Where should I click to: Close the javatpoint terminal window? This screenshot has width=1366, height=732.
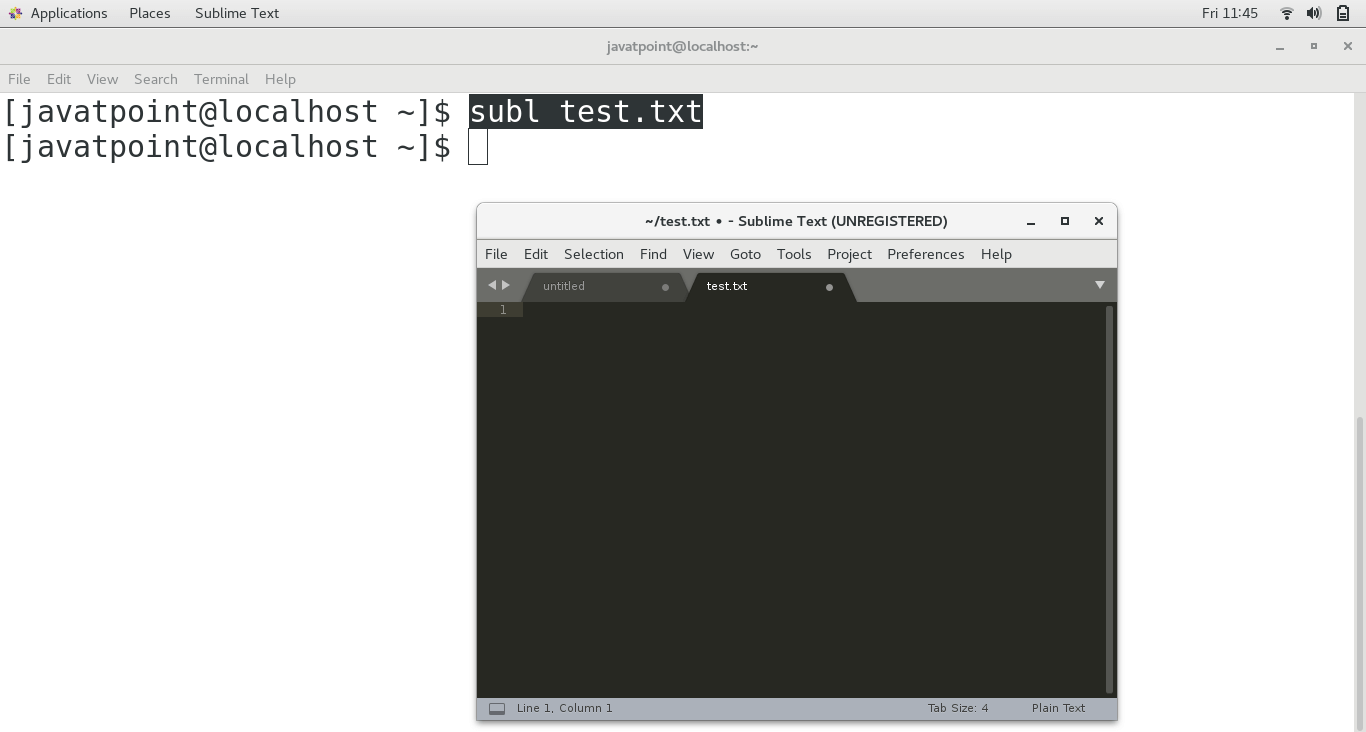coord(1348,46)
